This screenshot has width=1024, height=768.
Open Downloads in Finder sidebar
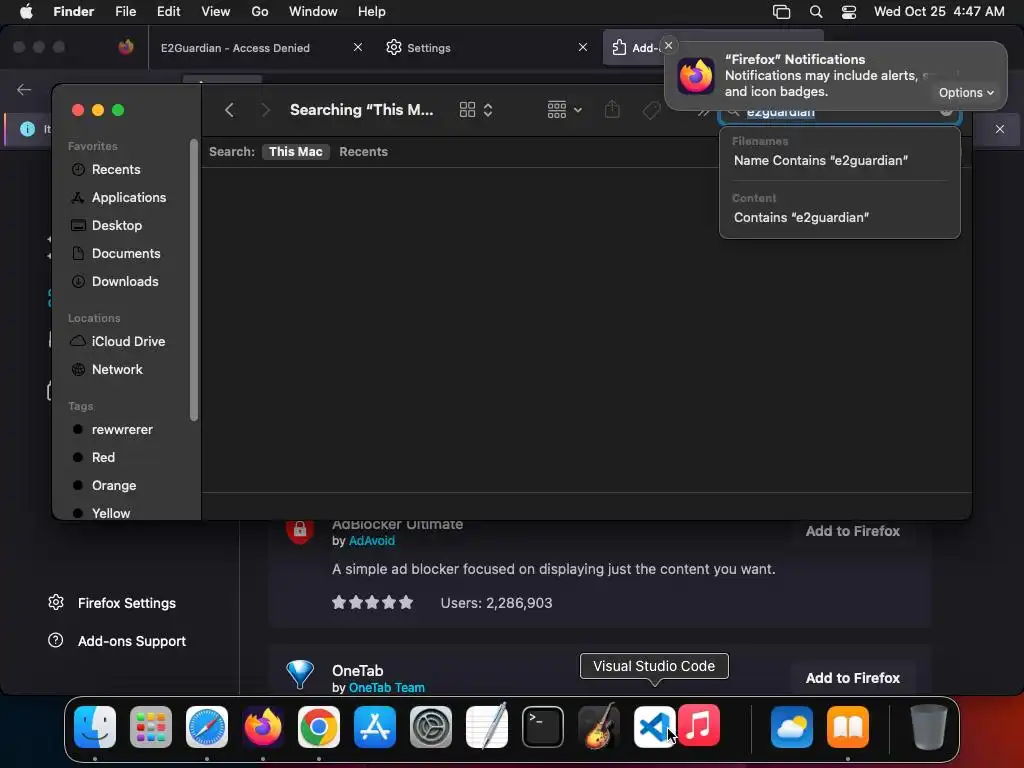click(125, 281)
